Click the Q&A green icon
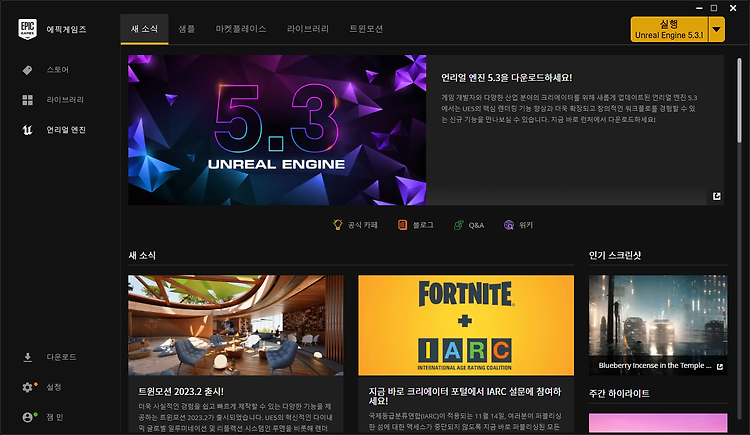The height and width of the screenshot is (435, 750). [458, 224]
